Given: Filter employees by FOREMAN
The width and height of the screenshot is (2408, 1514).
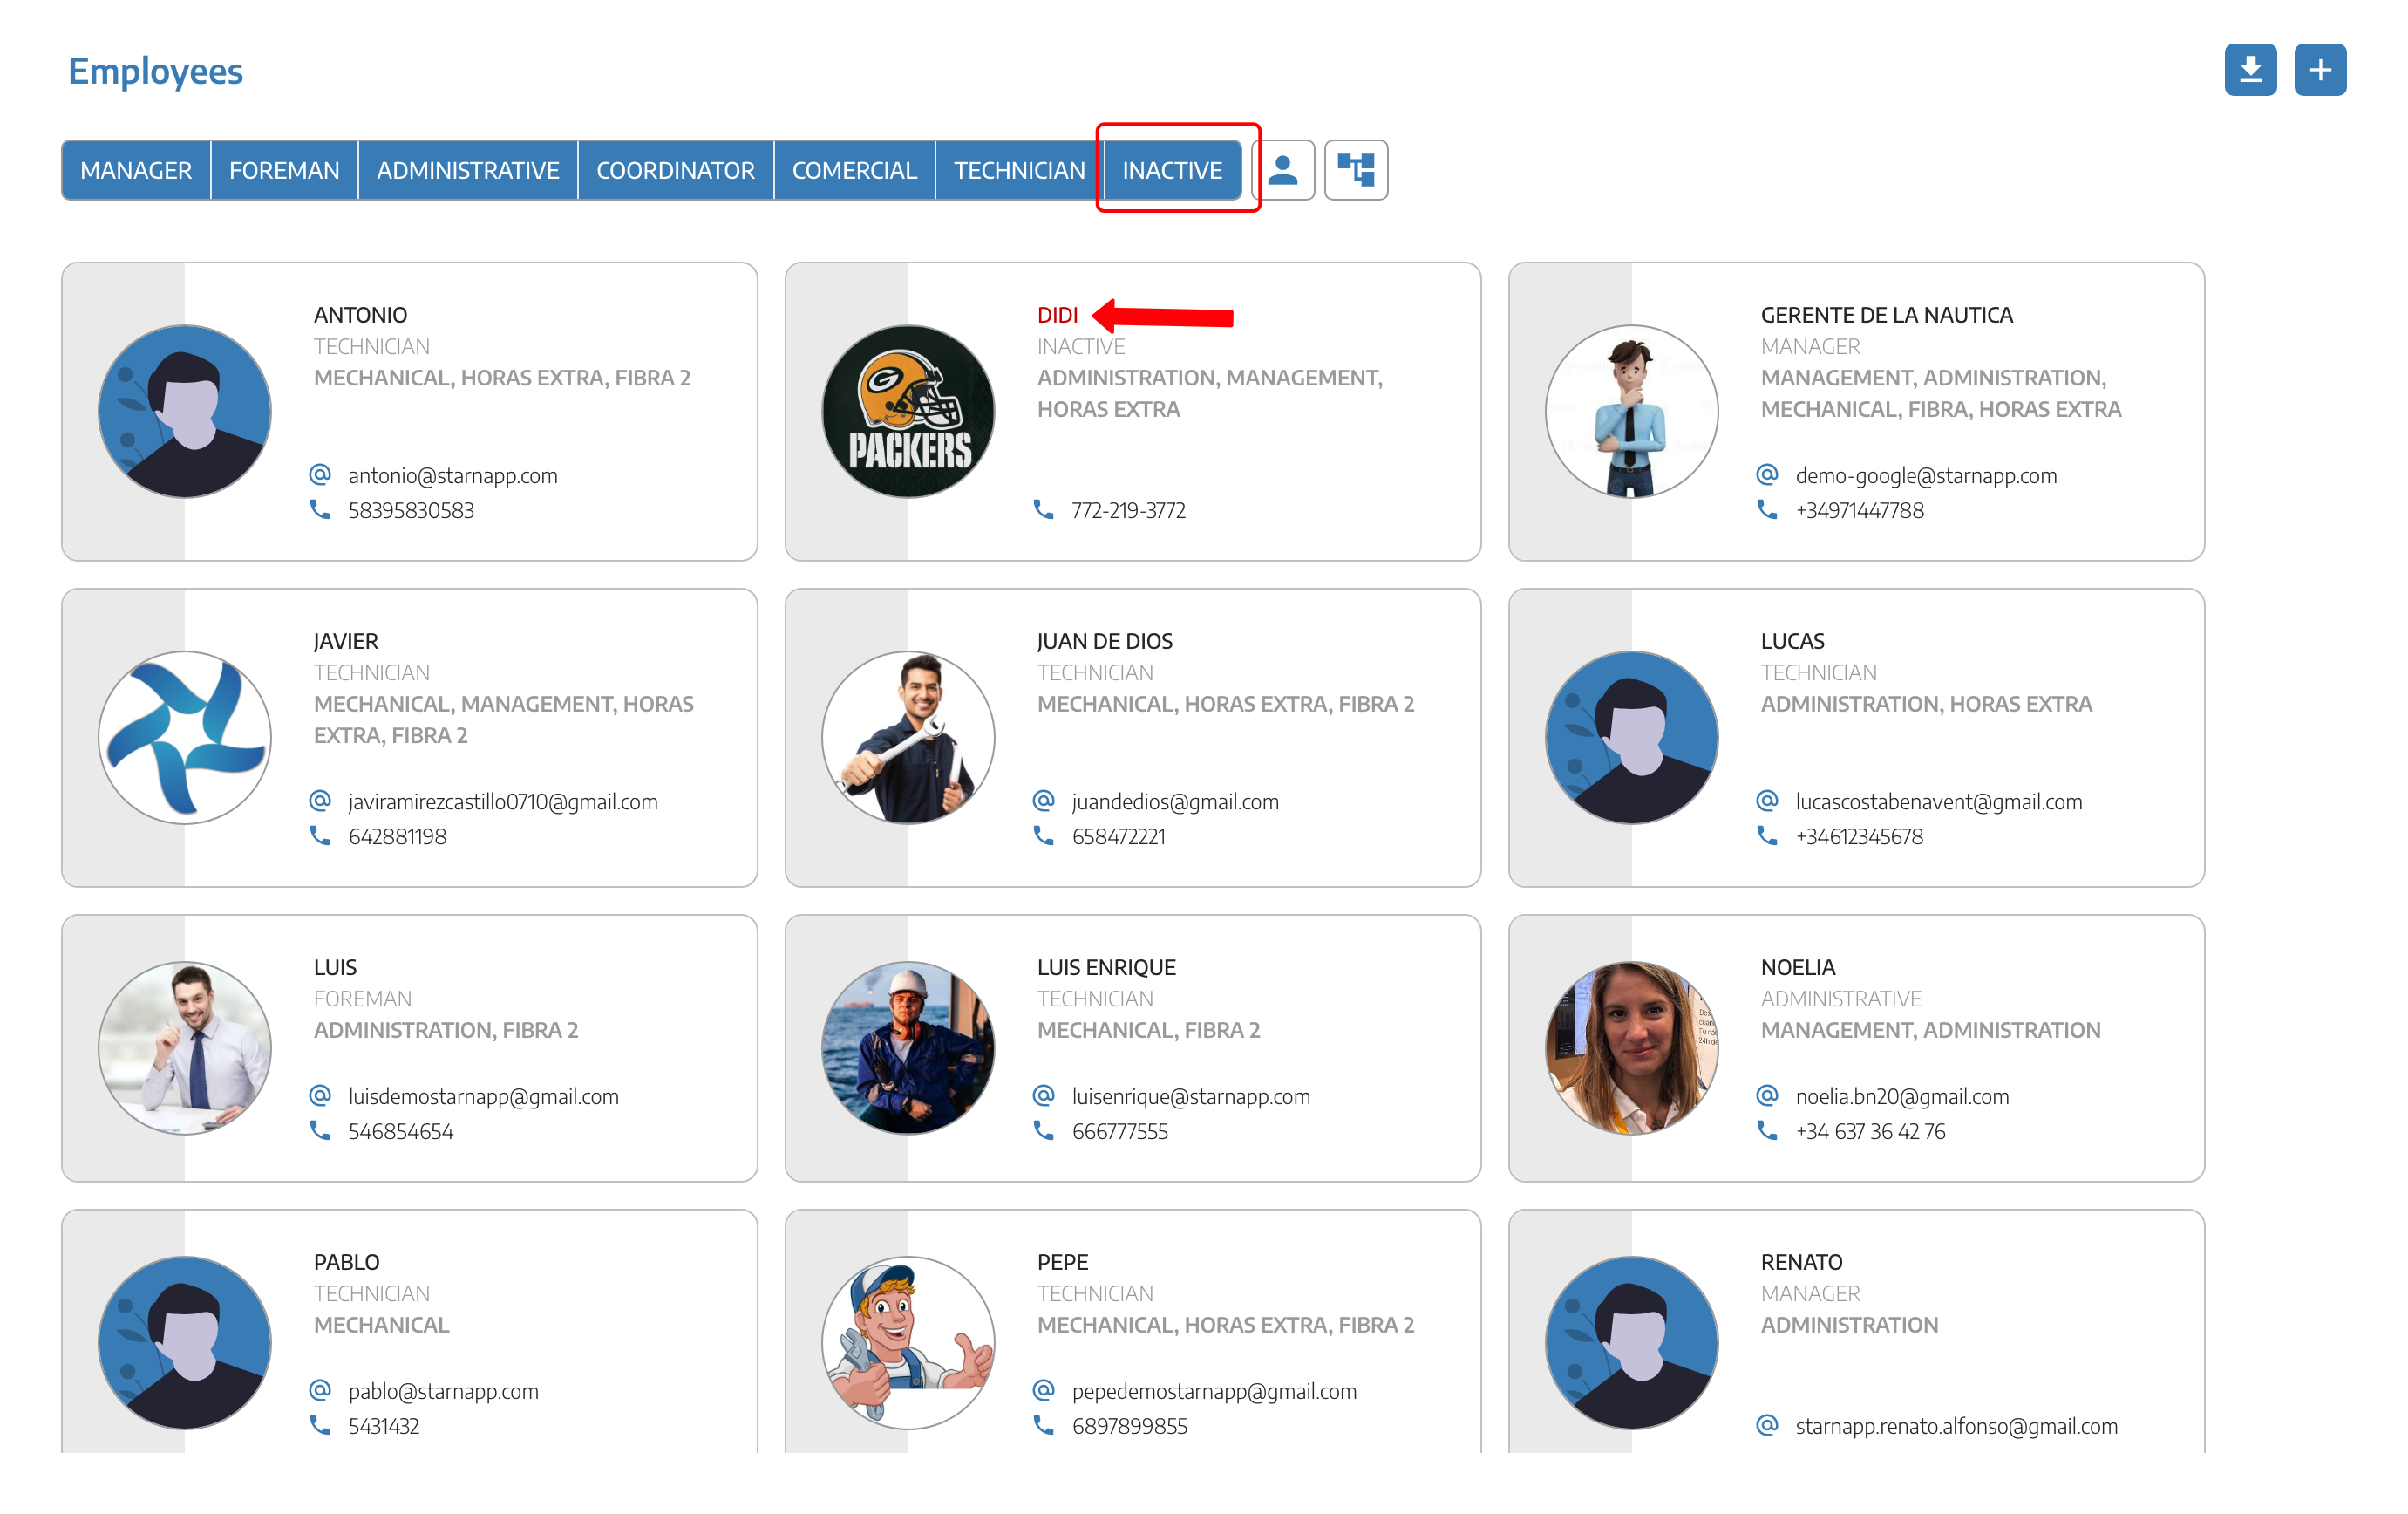Looking at the screenshot, I should coord(284,170).
